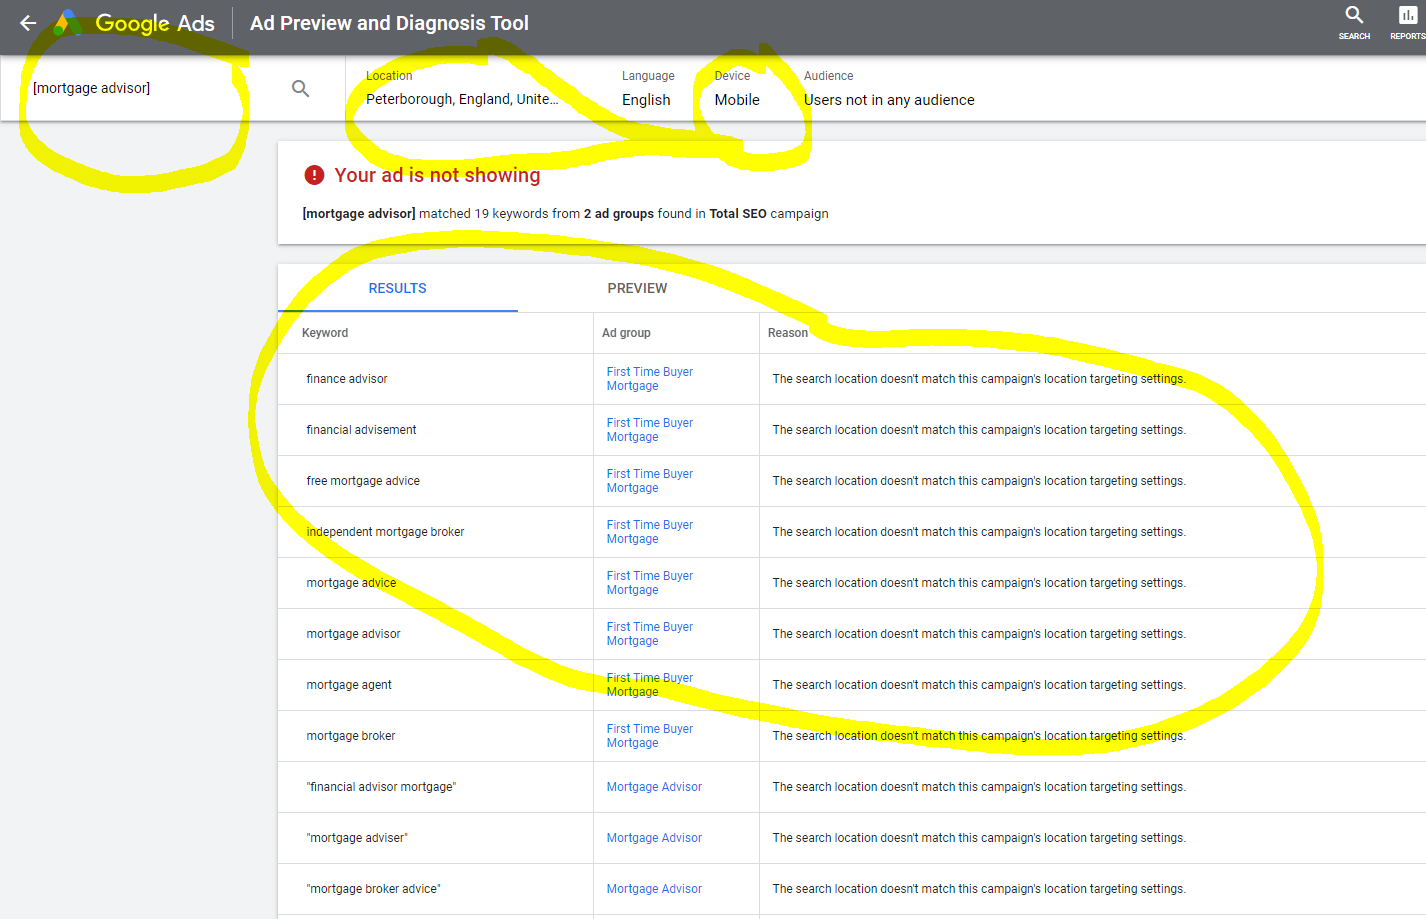Select the keyword mortgage broker
This screenshot has height=919, width=1426.
pos(351,736)
